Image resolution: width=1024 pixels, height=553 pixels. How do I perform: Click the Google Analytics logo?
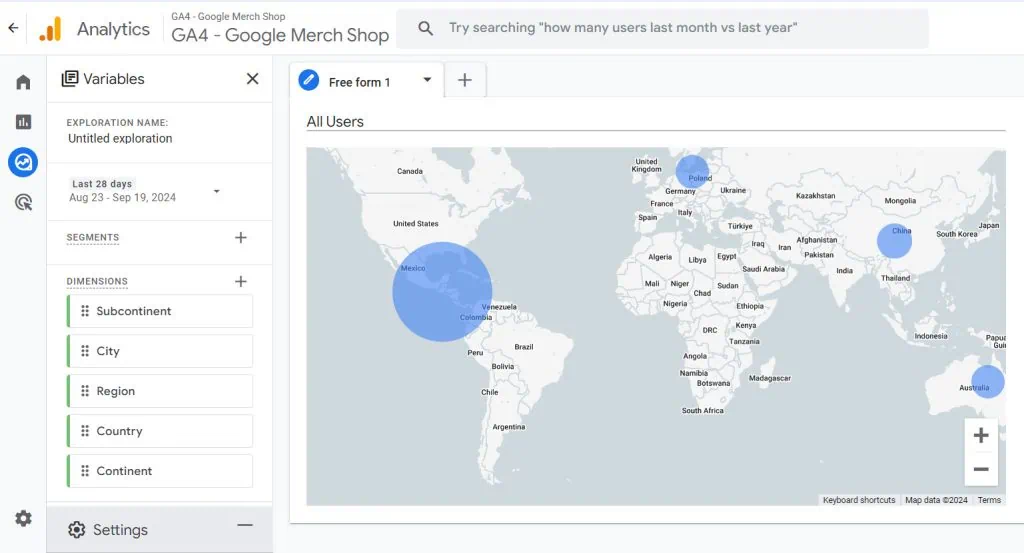pos(50,29)
